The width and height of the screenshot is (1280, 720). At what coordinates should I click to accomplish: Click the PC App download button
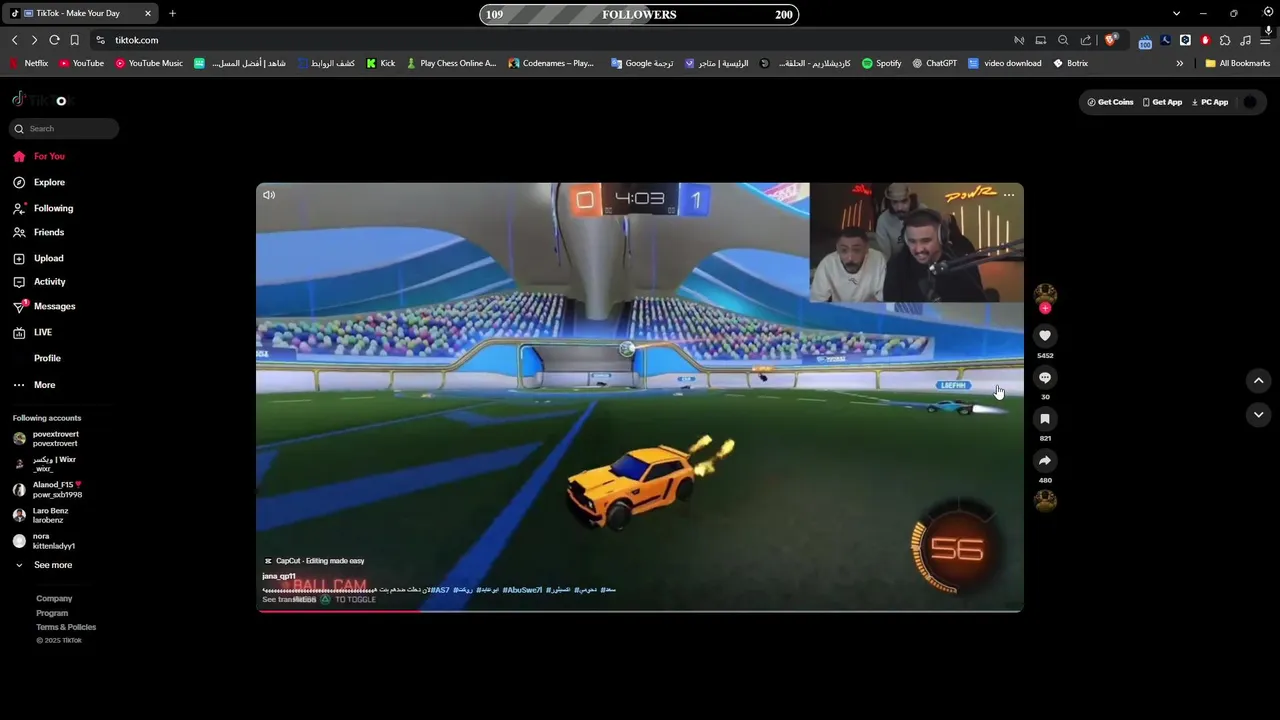[1210, 102]
